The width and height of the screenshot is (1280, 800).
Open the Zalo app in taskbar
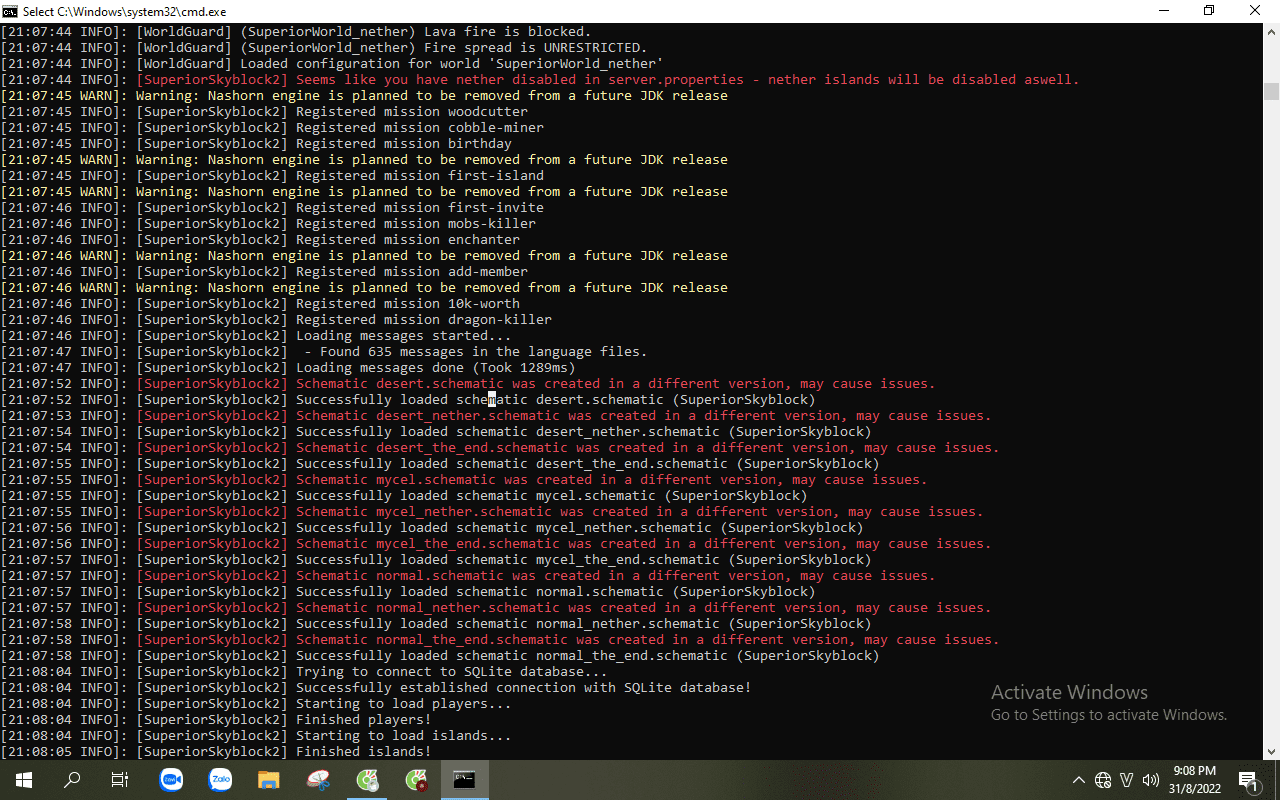pos(220,780)
